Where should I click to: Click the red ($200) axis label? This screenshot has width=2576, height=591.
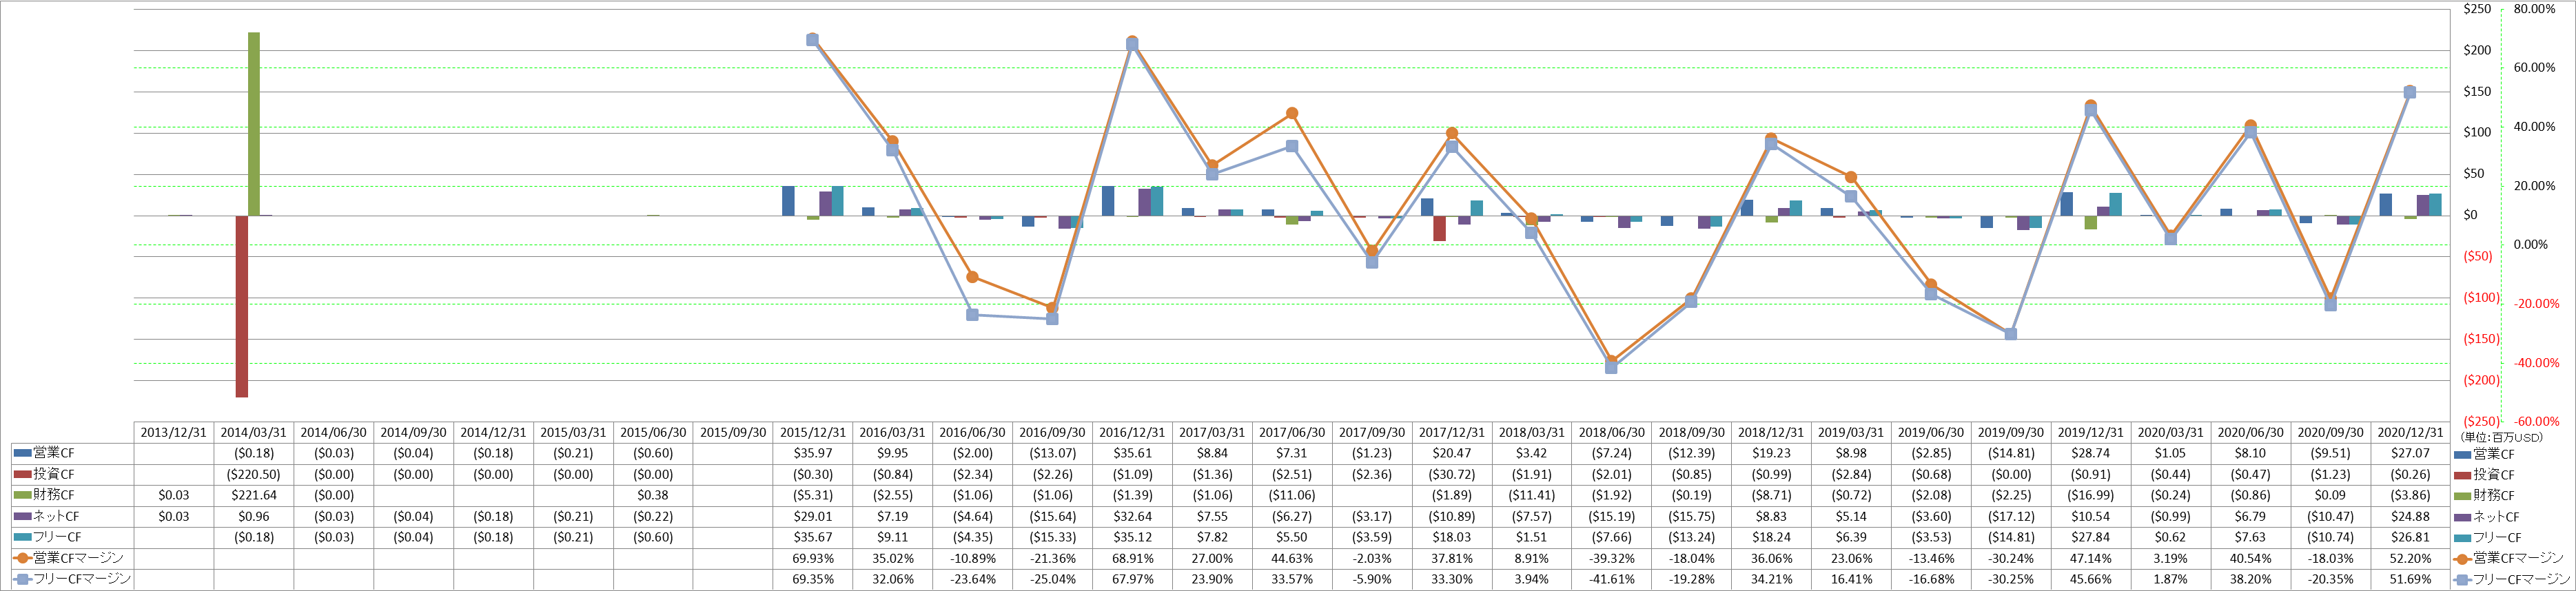tap(2480, 380)
